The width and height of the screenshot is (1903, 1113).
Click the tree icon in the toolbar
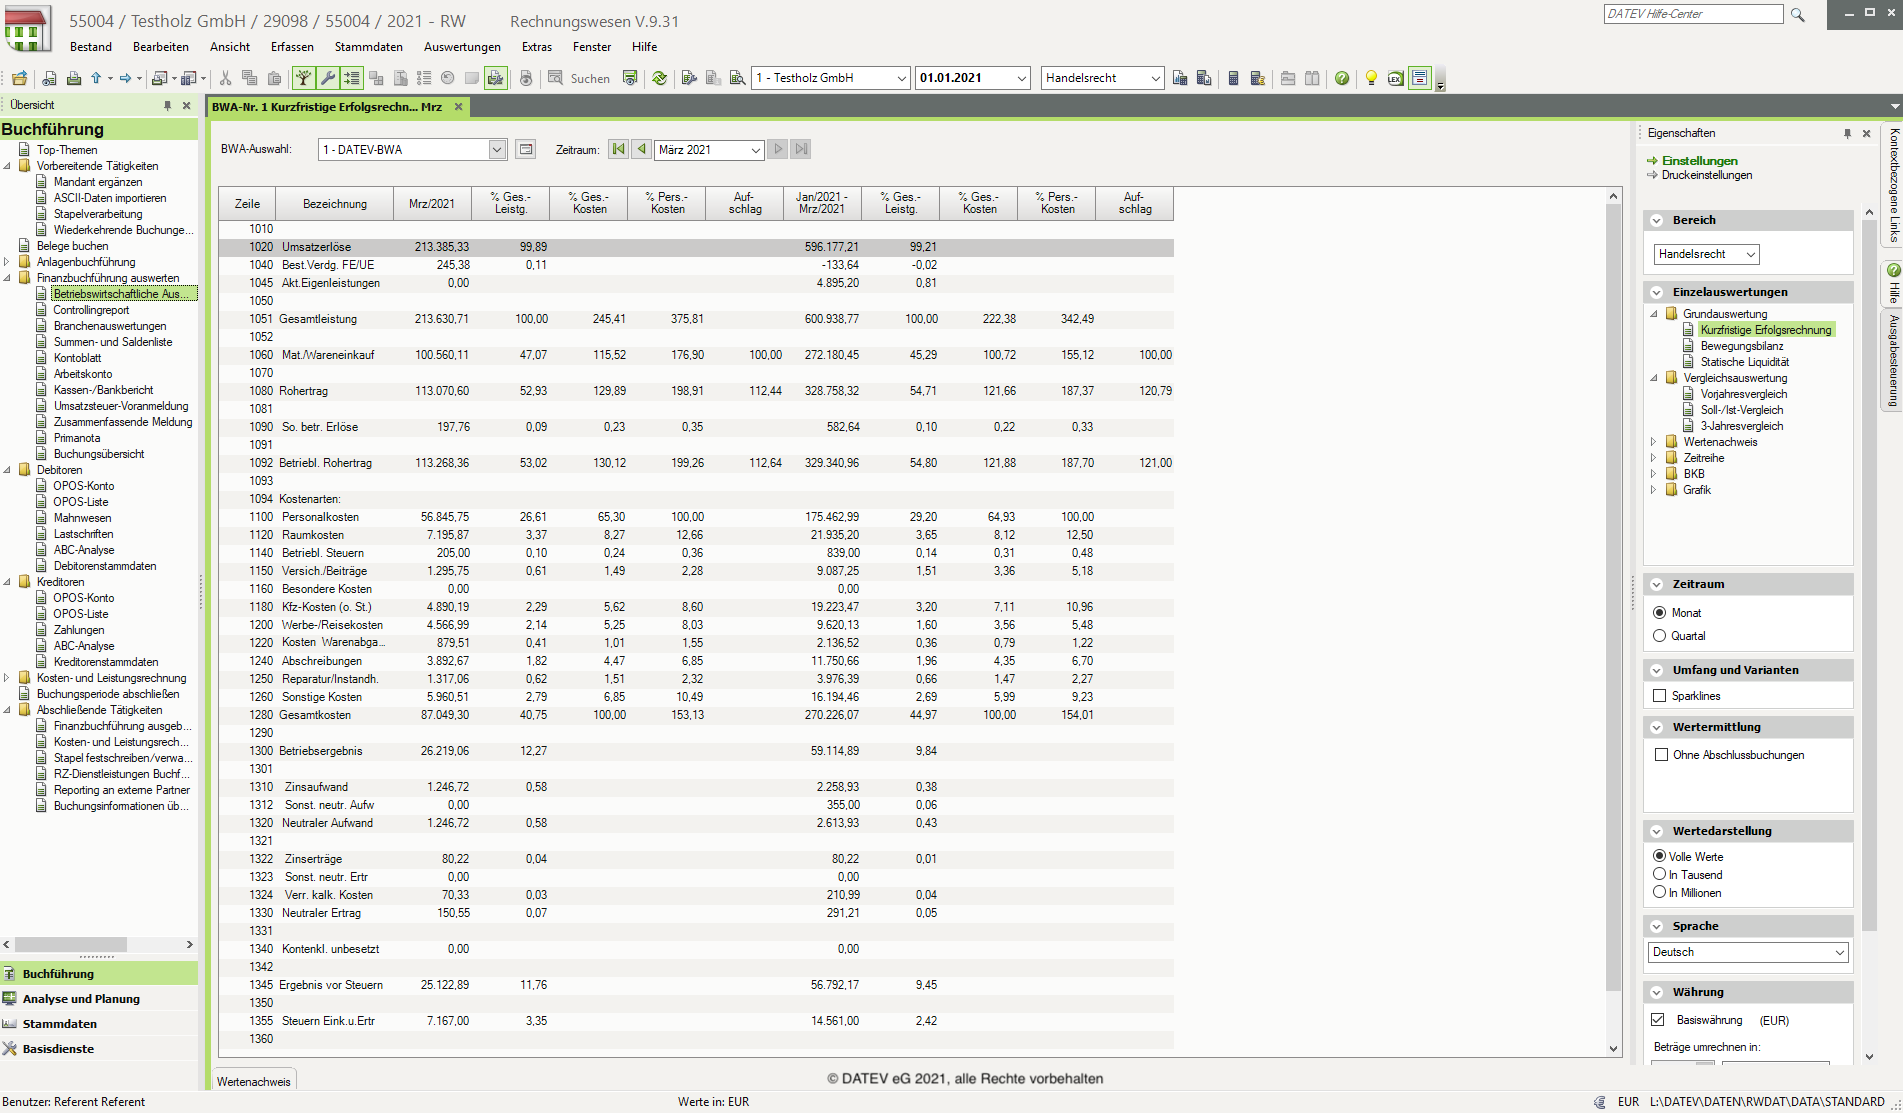point(303,78)
